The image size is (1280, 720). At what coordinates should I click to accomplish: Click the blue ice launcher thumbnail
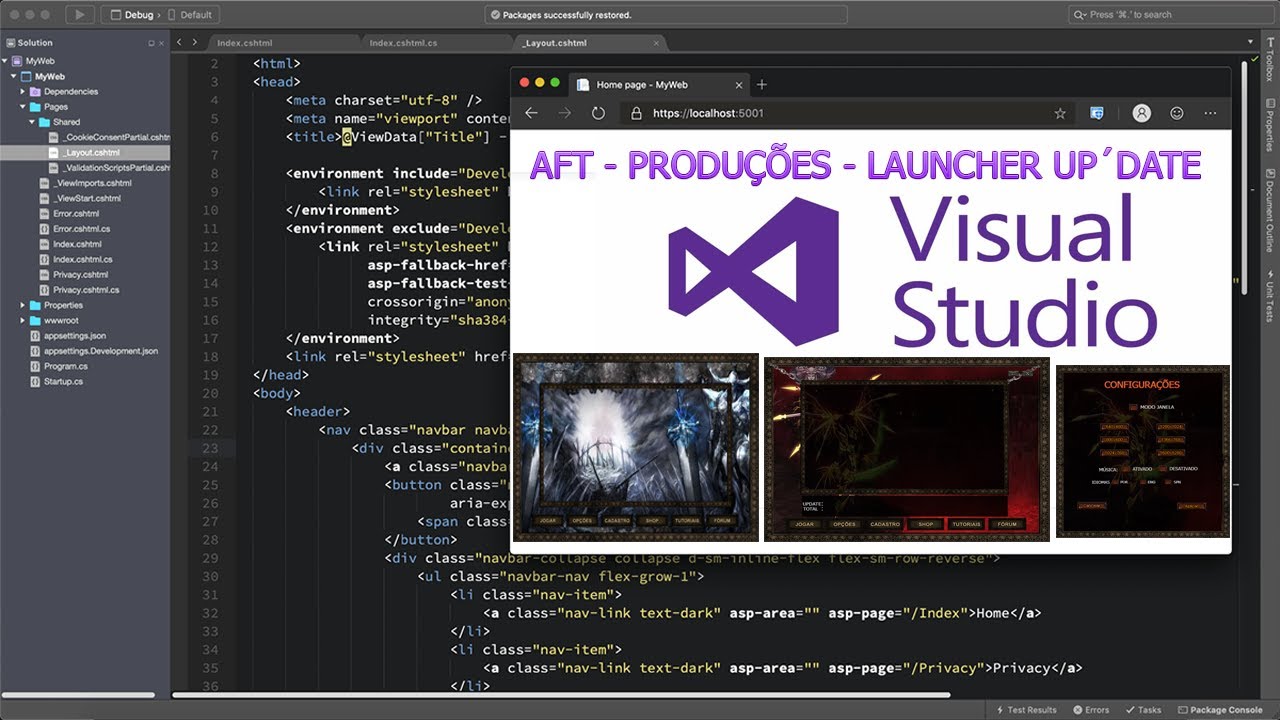click(x=635, y=446)
